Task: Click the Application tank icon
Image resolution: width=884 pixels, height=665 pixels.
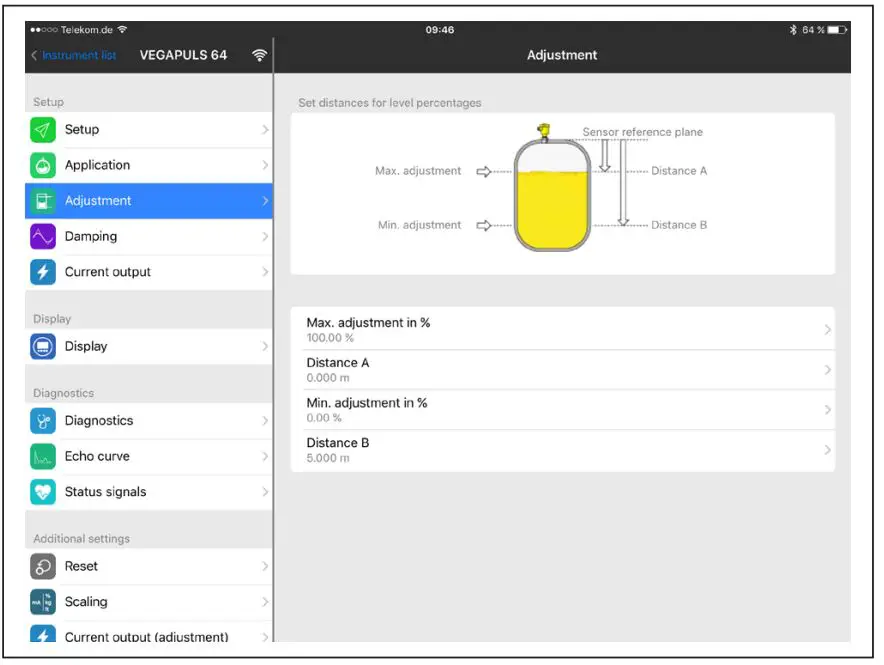Action: pyautogui.click(x=43, y=165)
